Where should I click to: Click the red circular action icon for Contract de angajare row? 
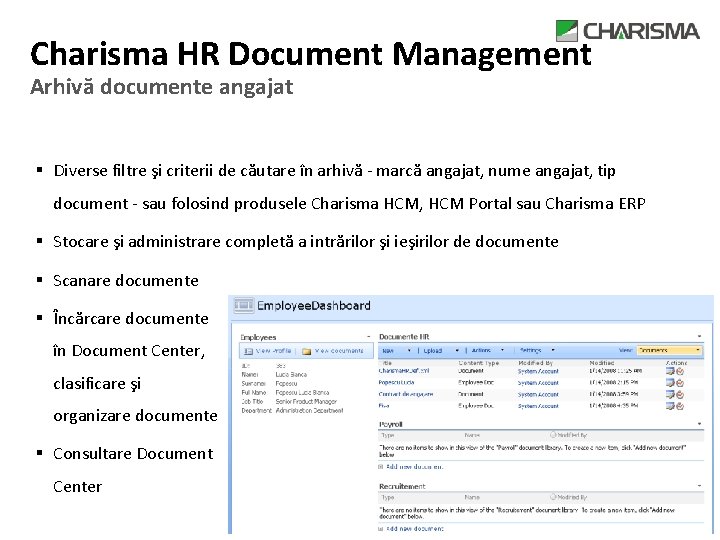(680, 394)
